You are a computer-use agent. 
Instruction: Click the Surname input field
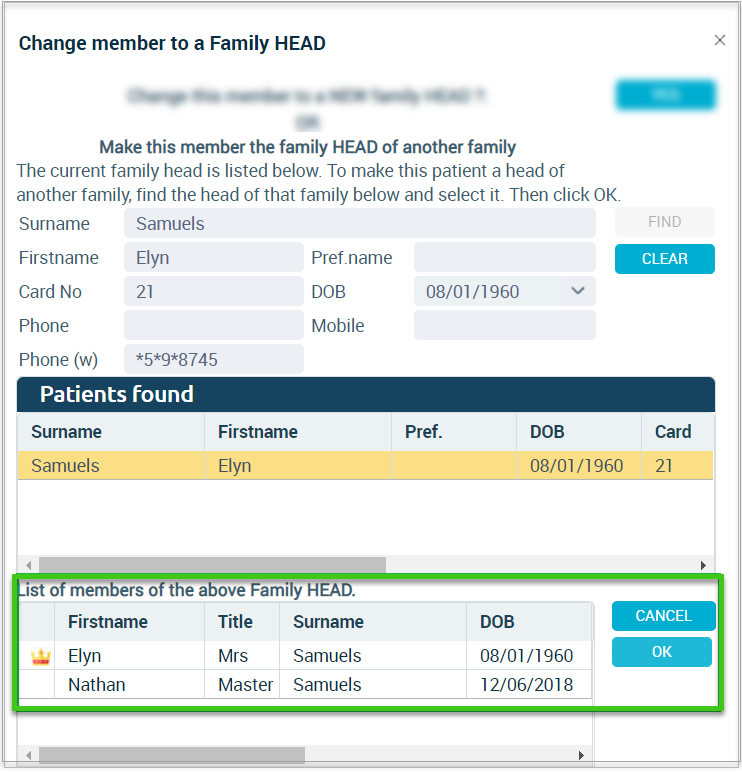click(359, 223)
